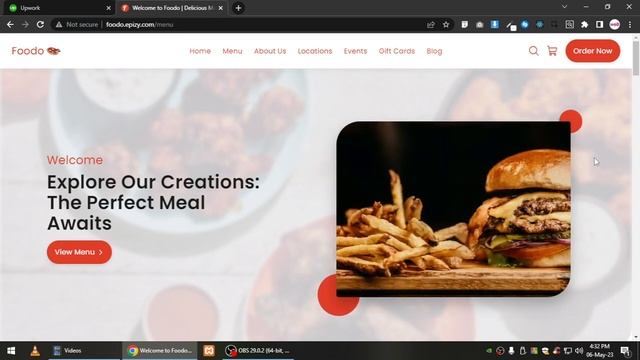
Task: Go to Home nav link
Action: [200, 51]
